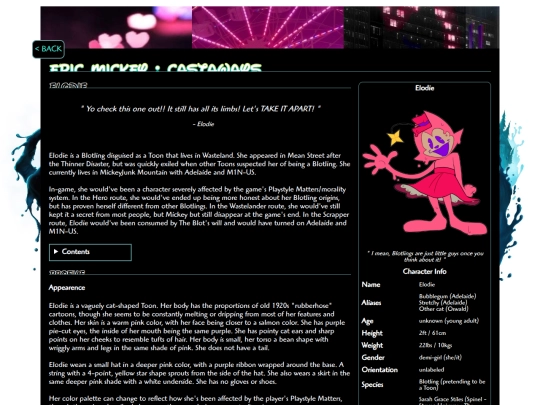The image size is (540, 405).
Task: Click the paragraph starting 'Elodie is a Blotling disguised'
Action: (x=199, y=164)
